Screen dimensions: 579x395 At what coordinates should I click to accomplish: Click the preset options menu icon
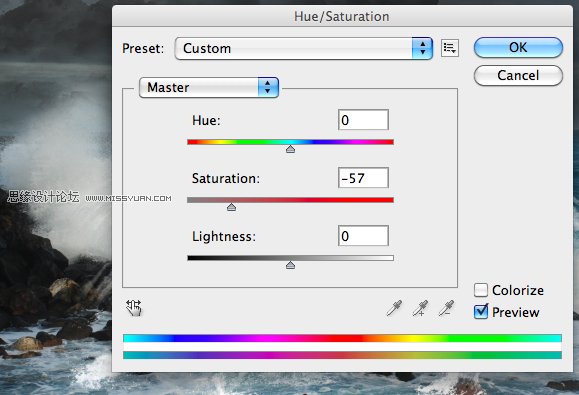click(450, 48)
